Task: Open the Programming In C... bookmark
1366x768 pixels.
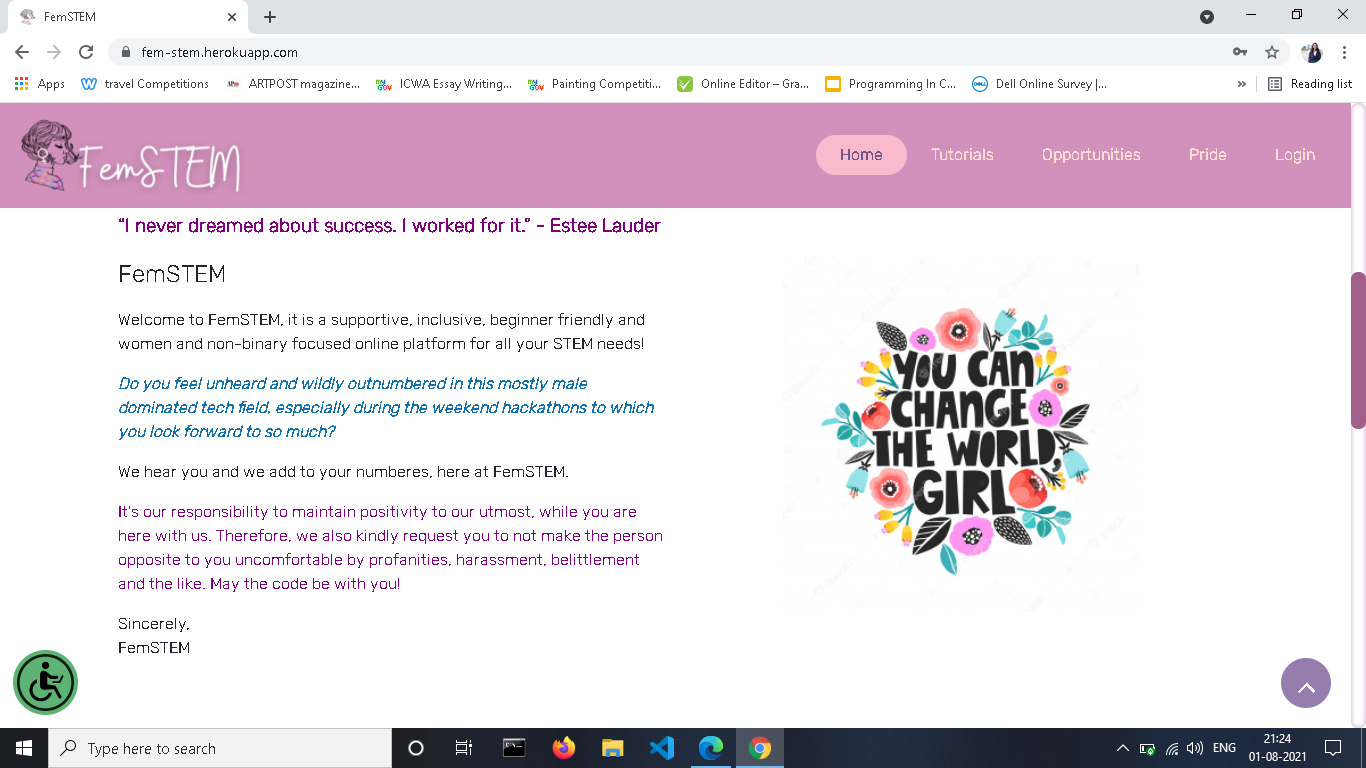Action: pos(891,84)
